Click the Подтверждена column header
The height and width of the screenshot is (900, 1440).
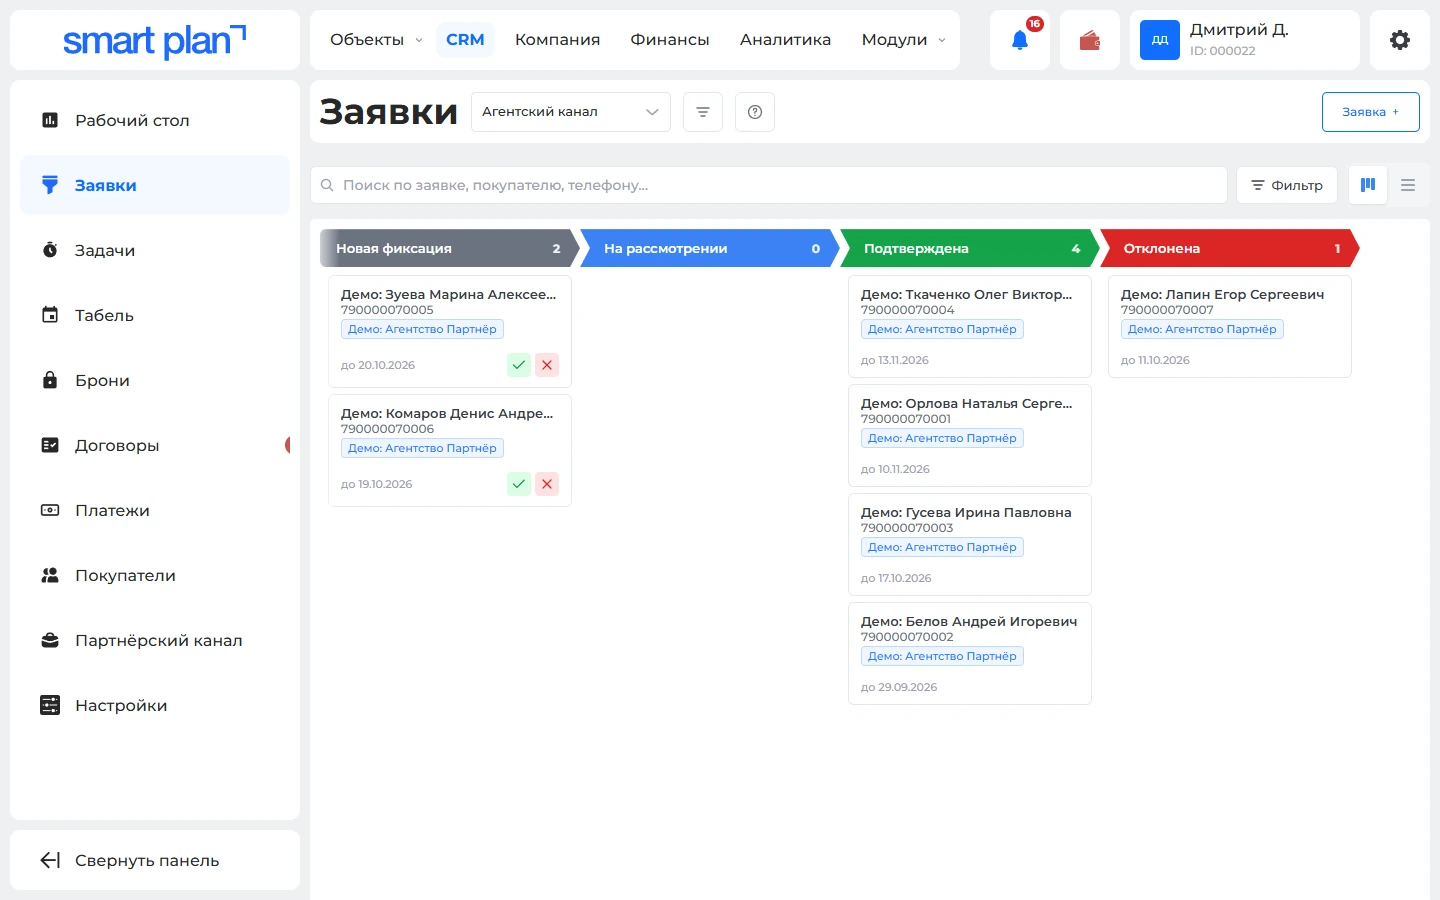(x=970, y=248)
